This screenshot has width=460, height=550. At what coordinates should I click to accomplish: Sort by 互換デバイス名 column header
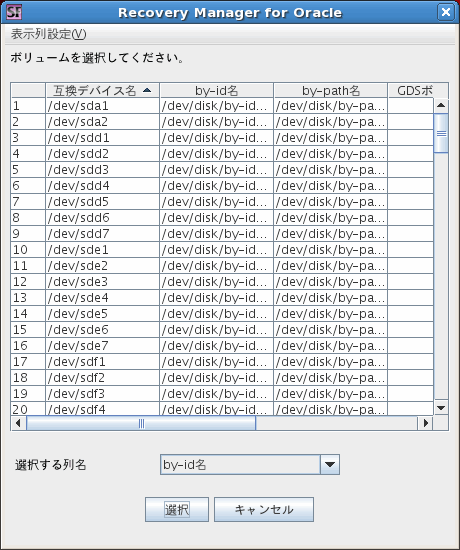tap(102, 91)
